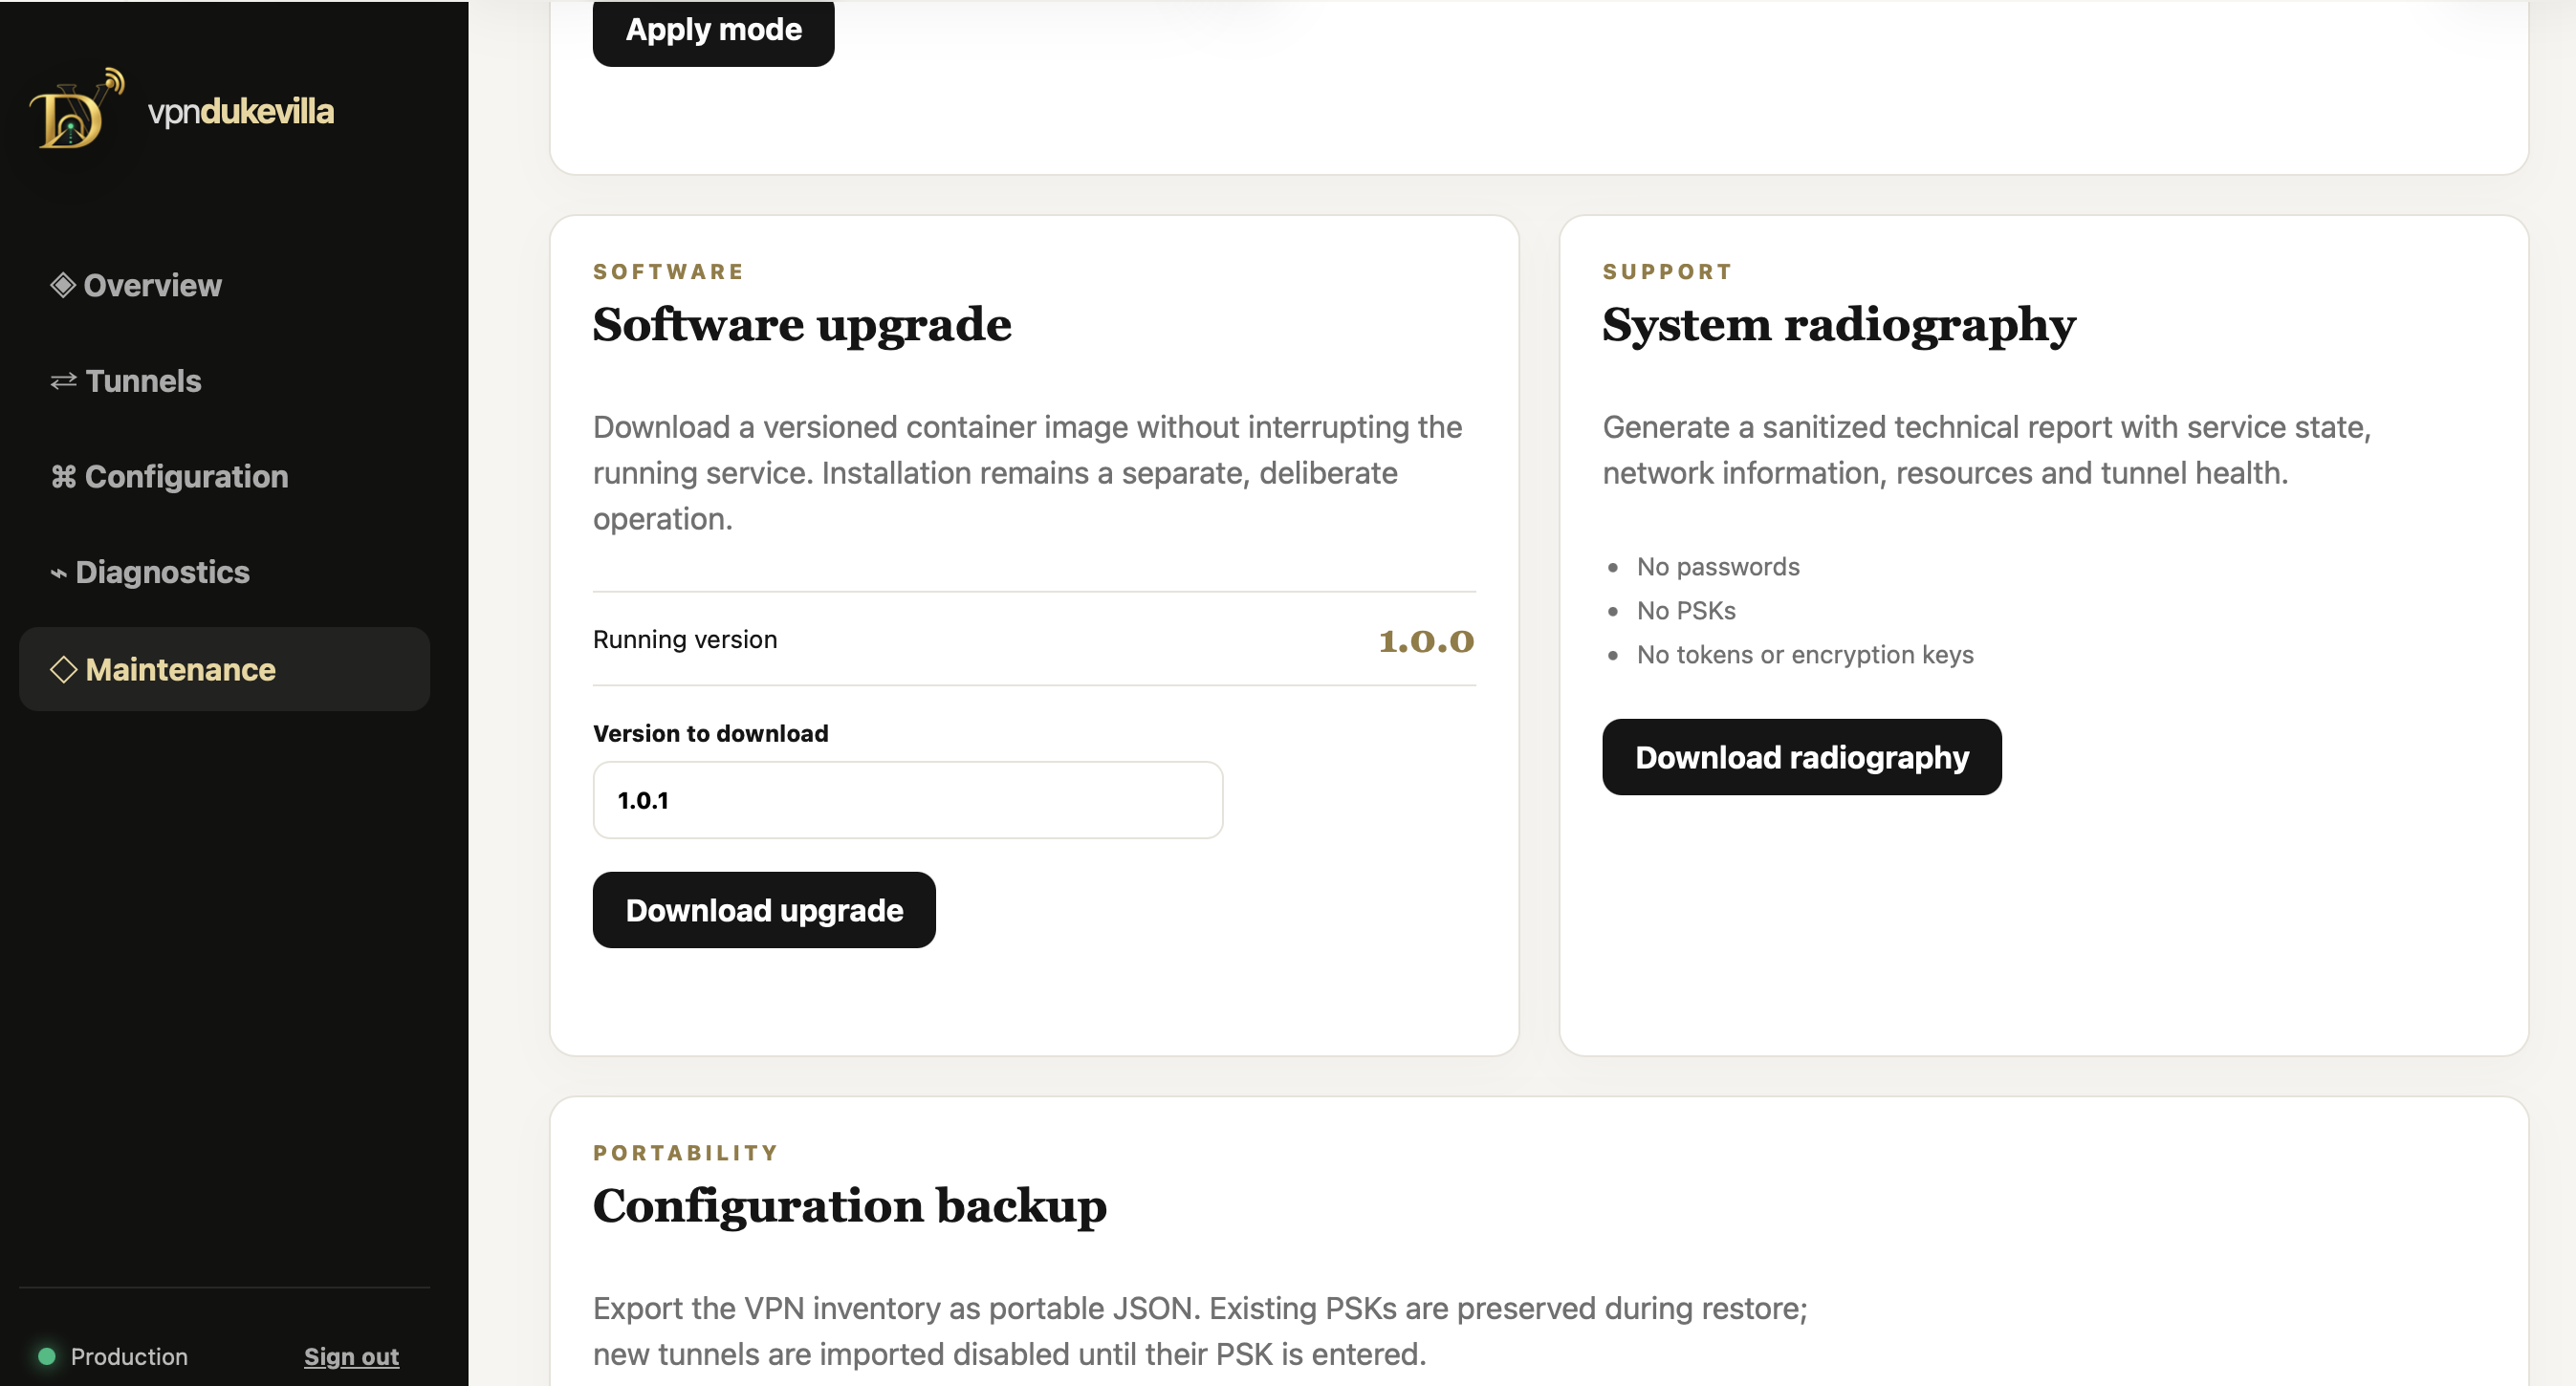
Task: Click the Version to download label
Action: pos(710,733)
